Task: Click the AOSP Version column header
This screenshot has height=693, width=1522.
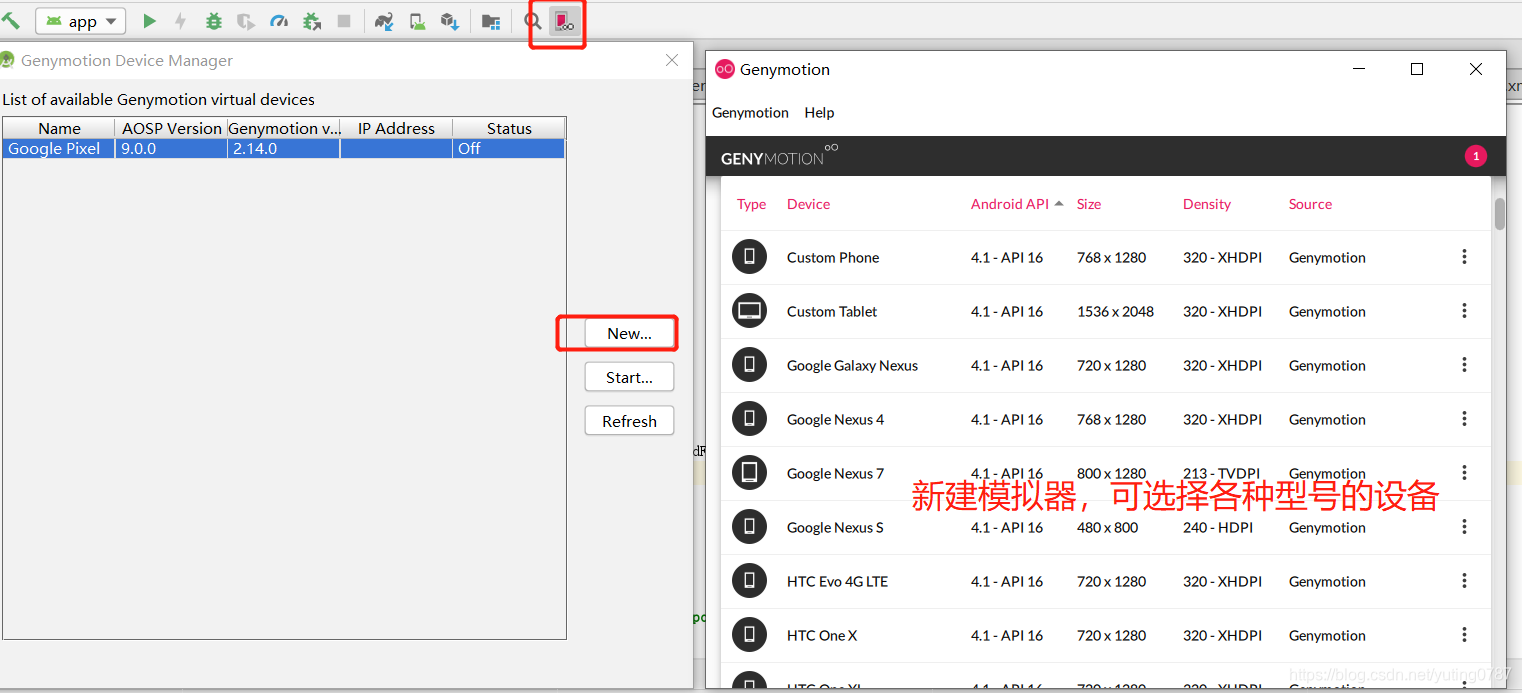Action: (x=172, y=128)
